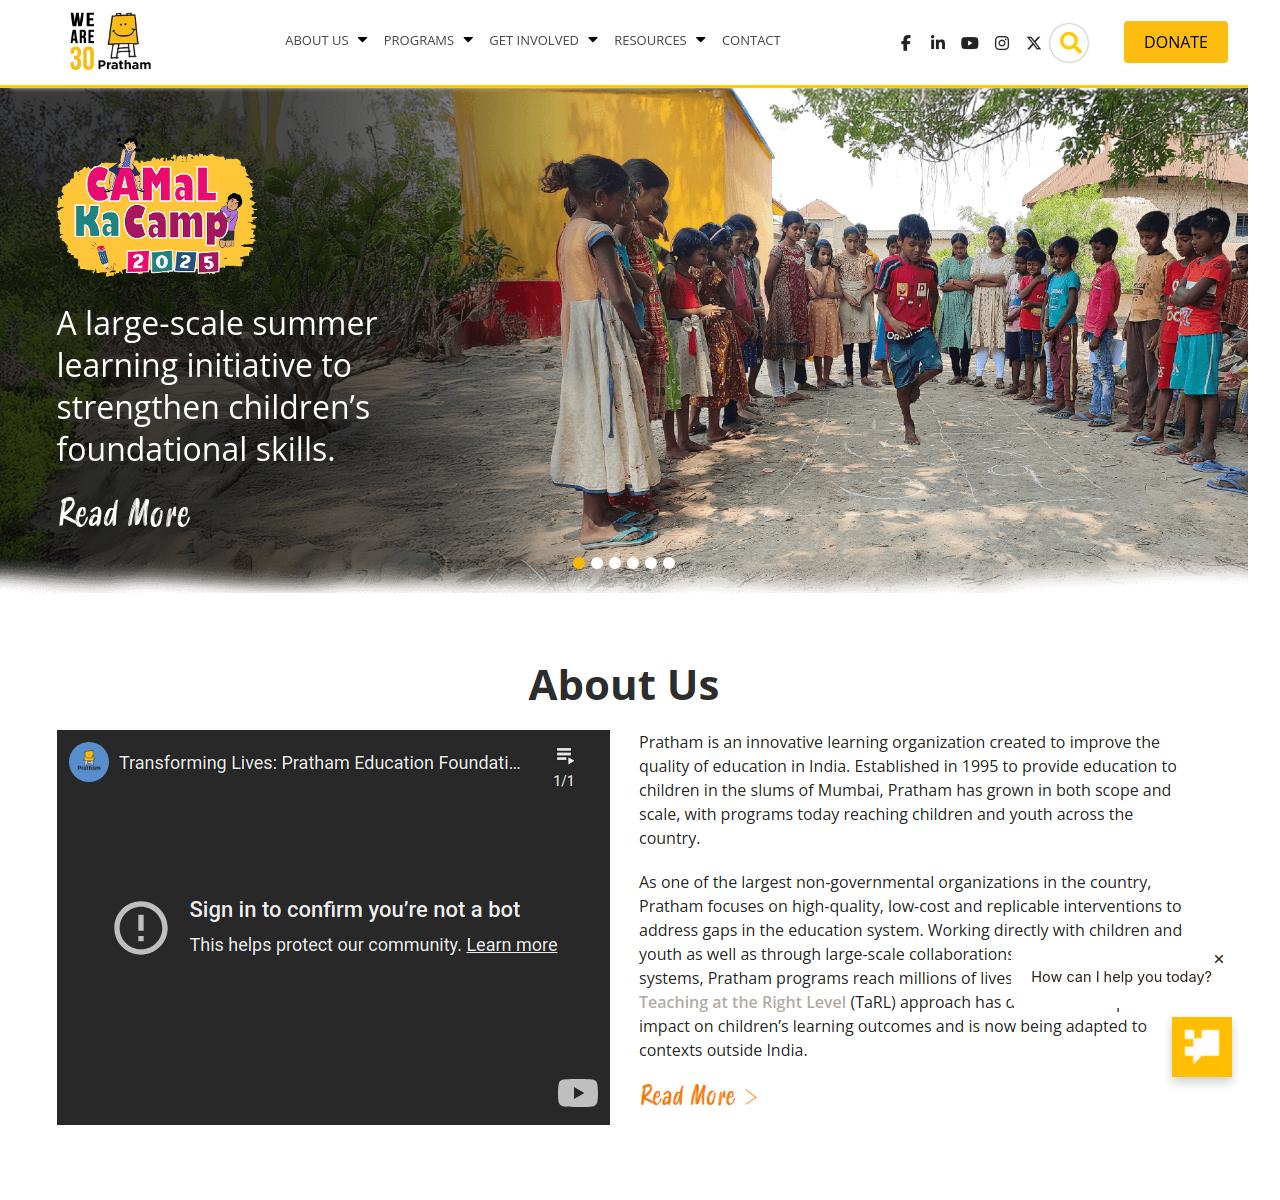Viewport: 1280px width, 1200px height.
Task: Go to the Contact page
Action: click(751, 40)
